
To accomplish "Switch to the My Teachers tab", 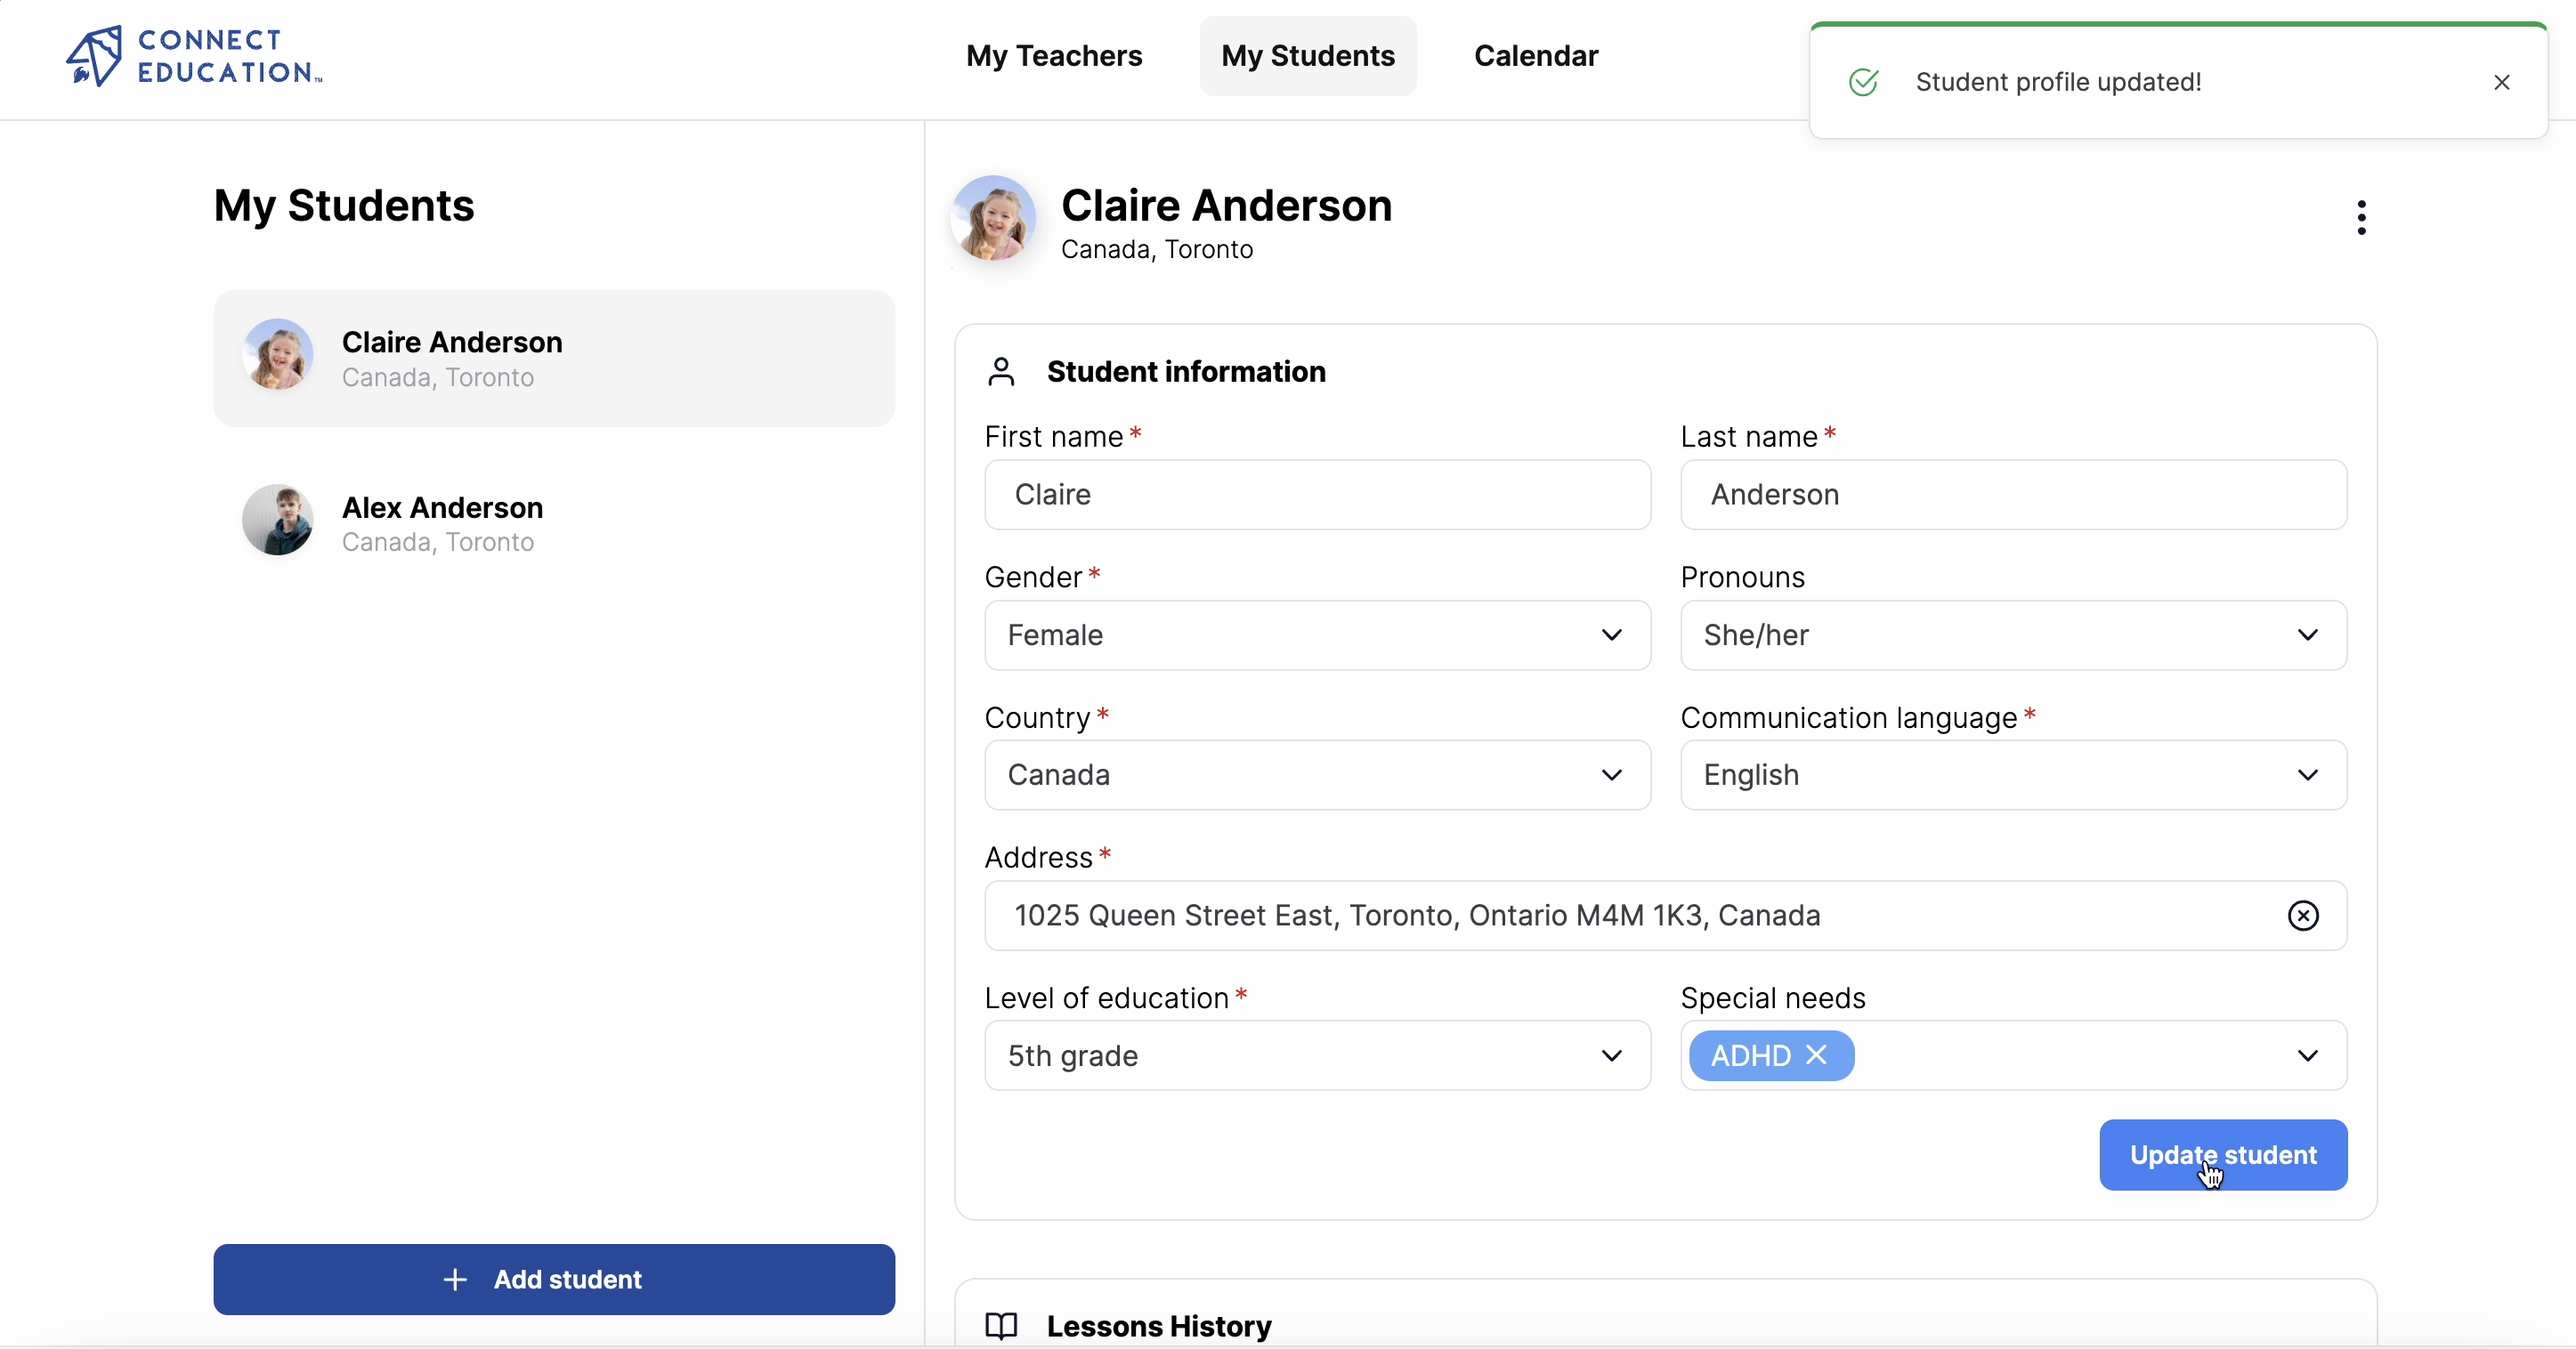I will coord(1053,56).
